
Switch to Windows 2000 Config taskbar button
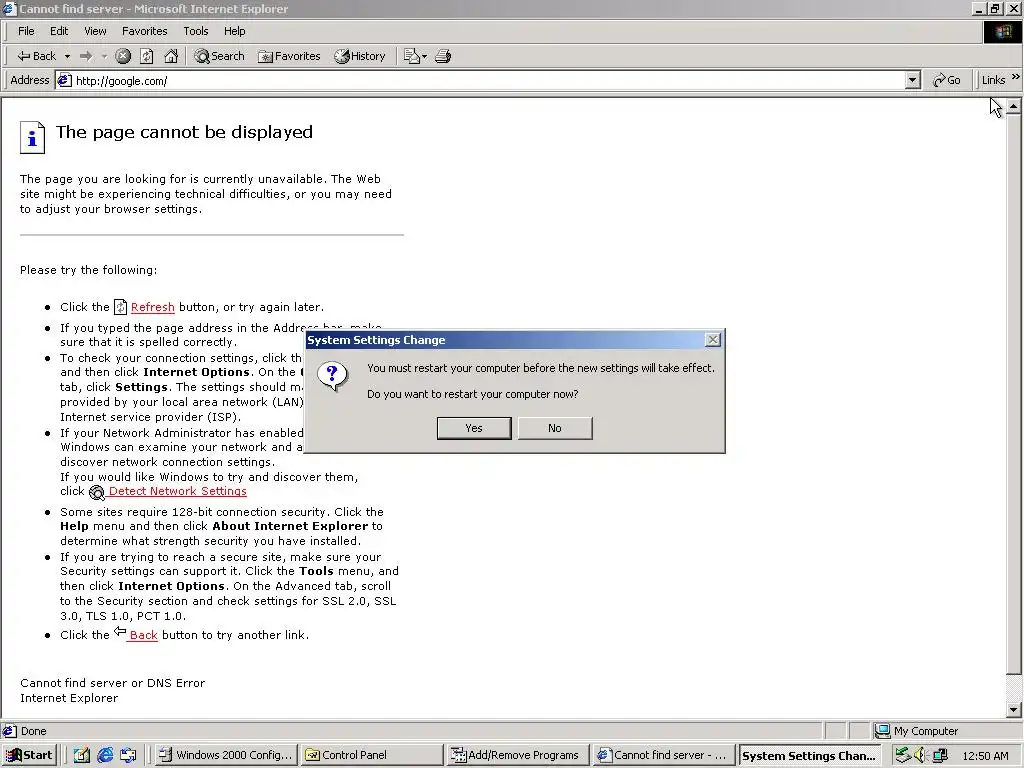(x=226, y=755)
